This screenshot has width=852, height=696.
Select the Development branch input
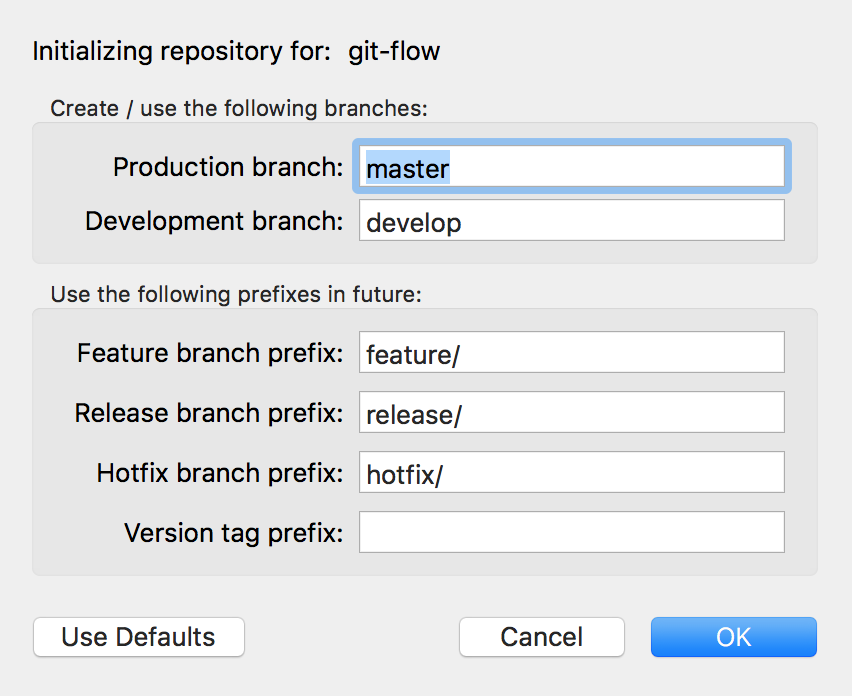click(570, 221)
